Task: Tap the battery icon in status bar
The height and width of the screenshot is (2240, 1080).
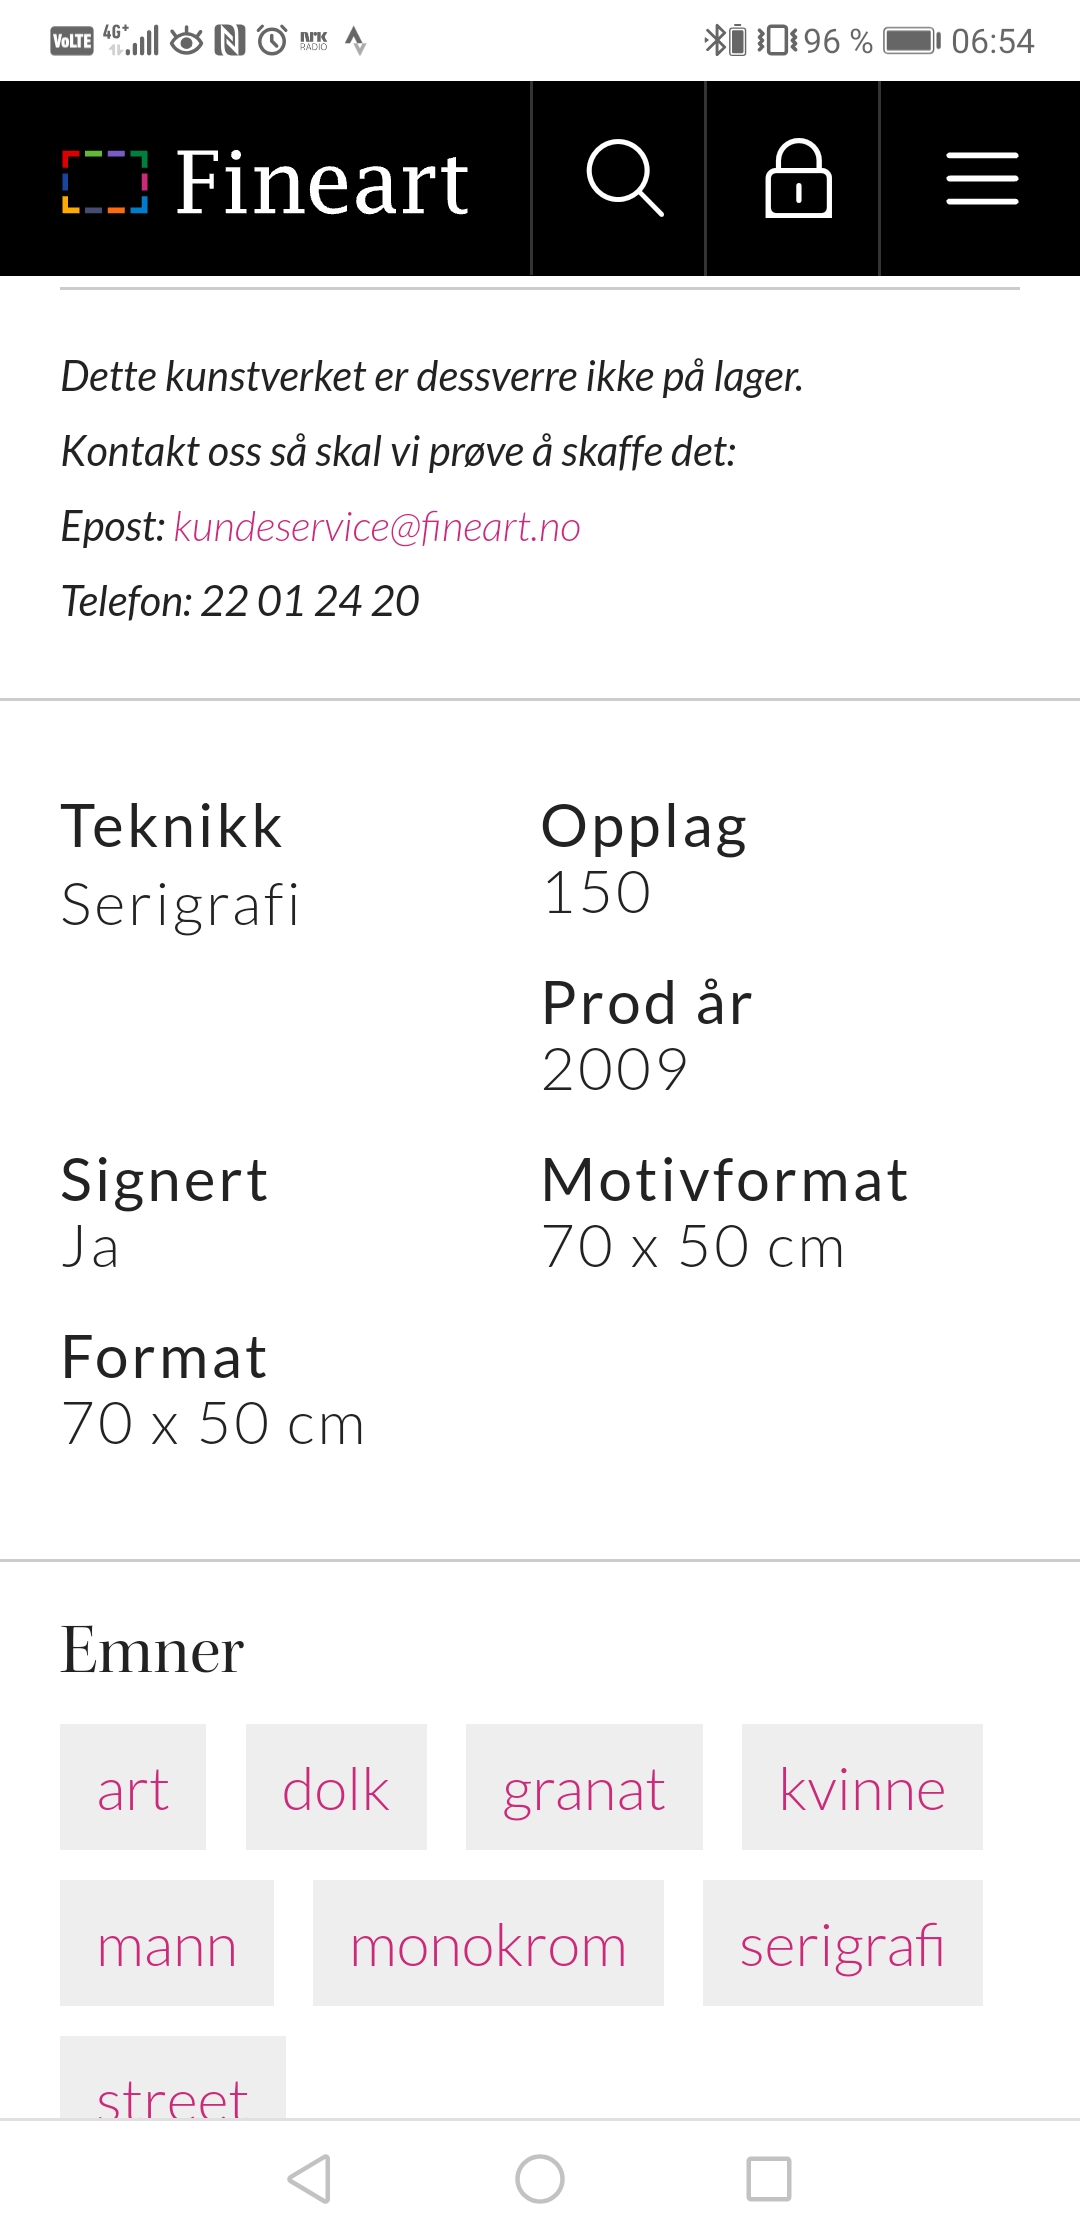Action: [912, 41]
